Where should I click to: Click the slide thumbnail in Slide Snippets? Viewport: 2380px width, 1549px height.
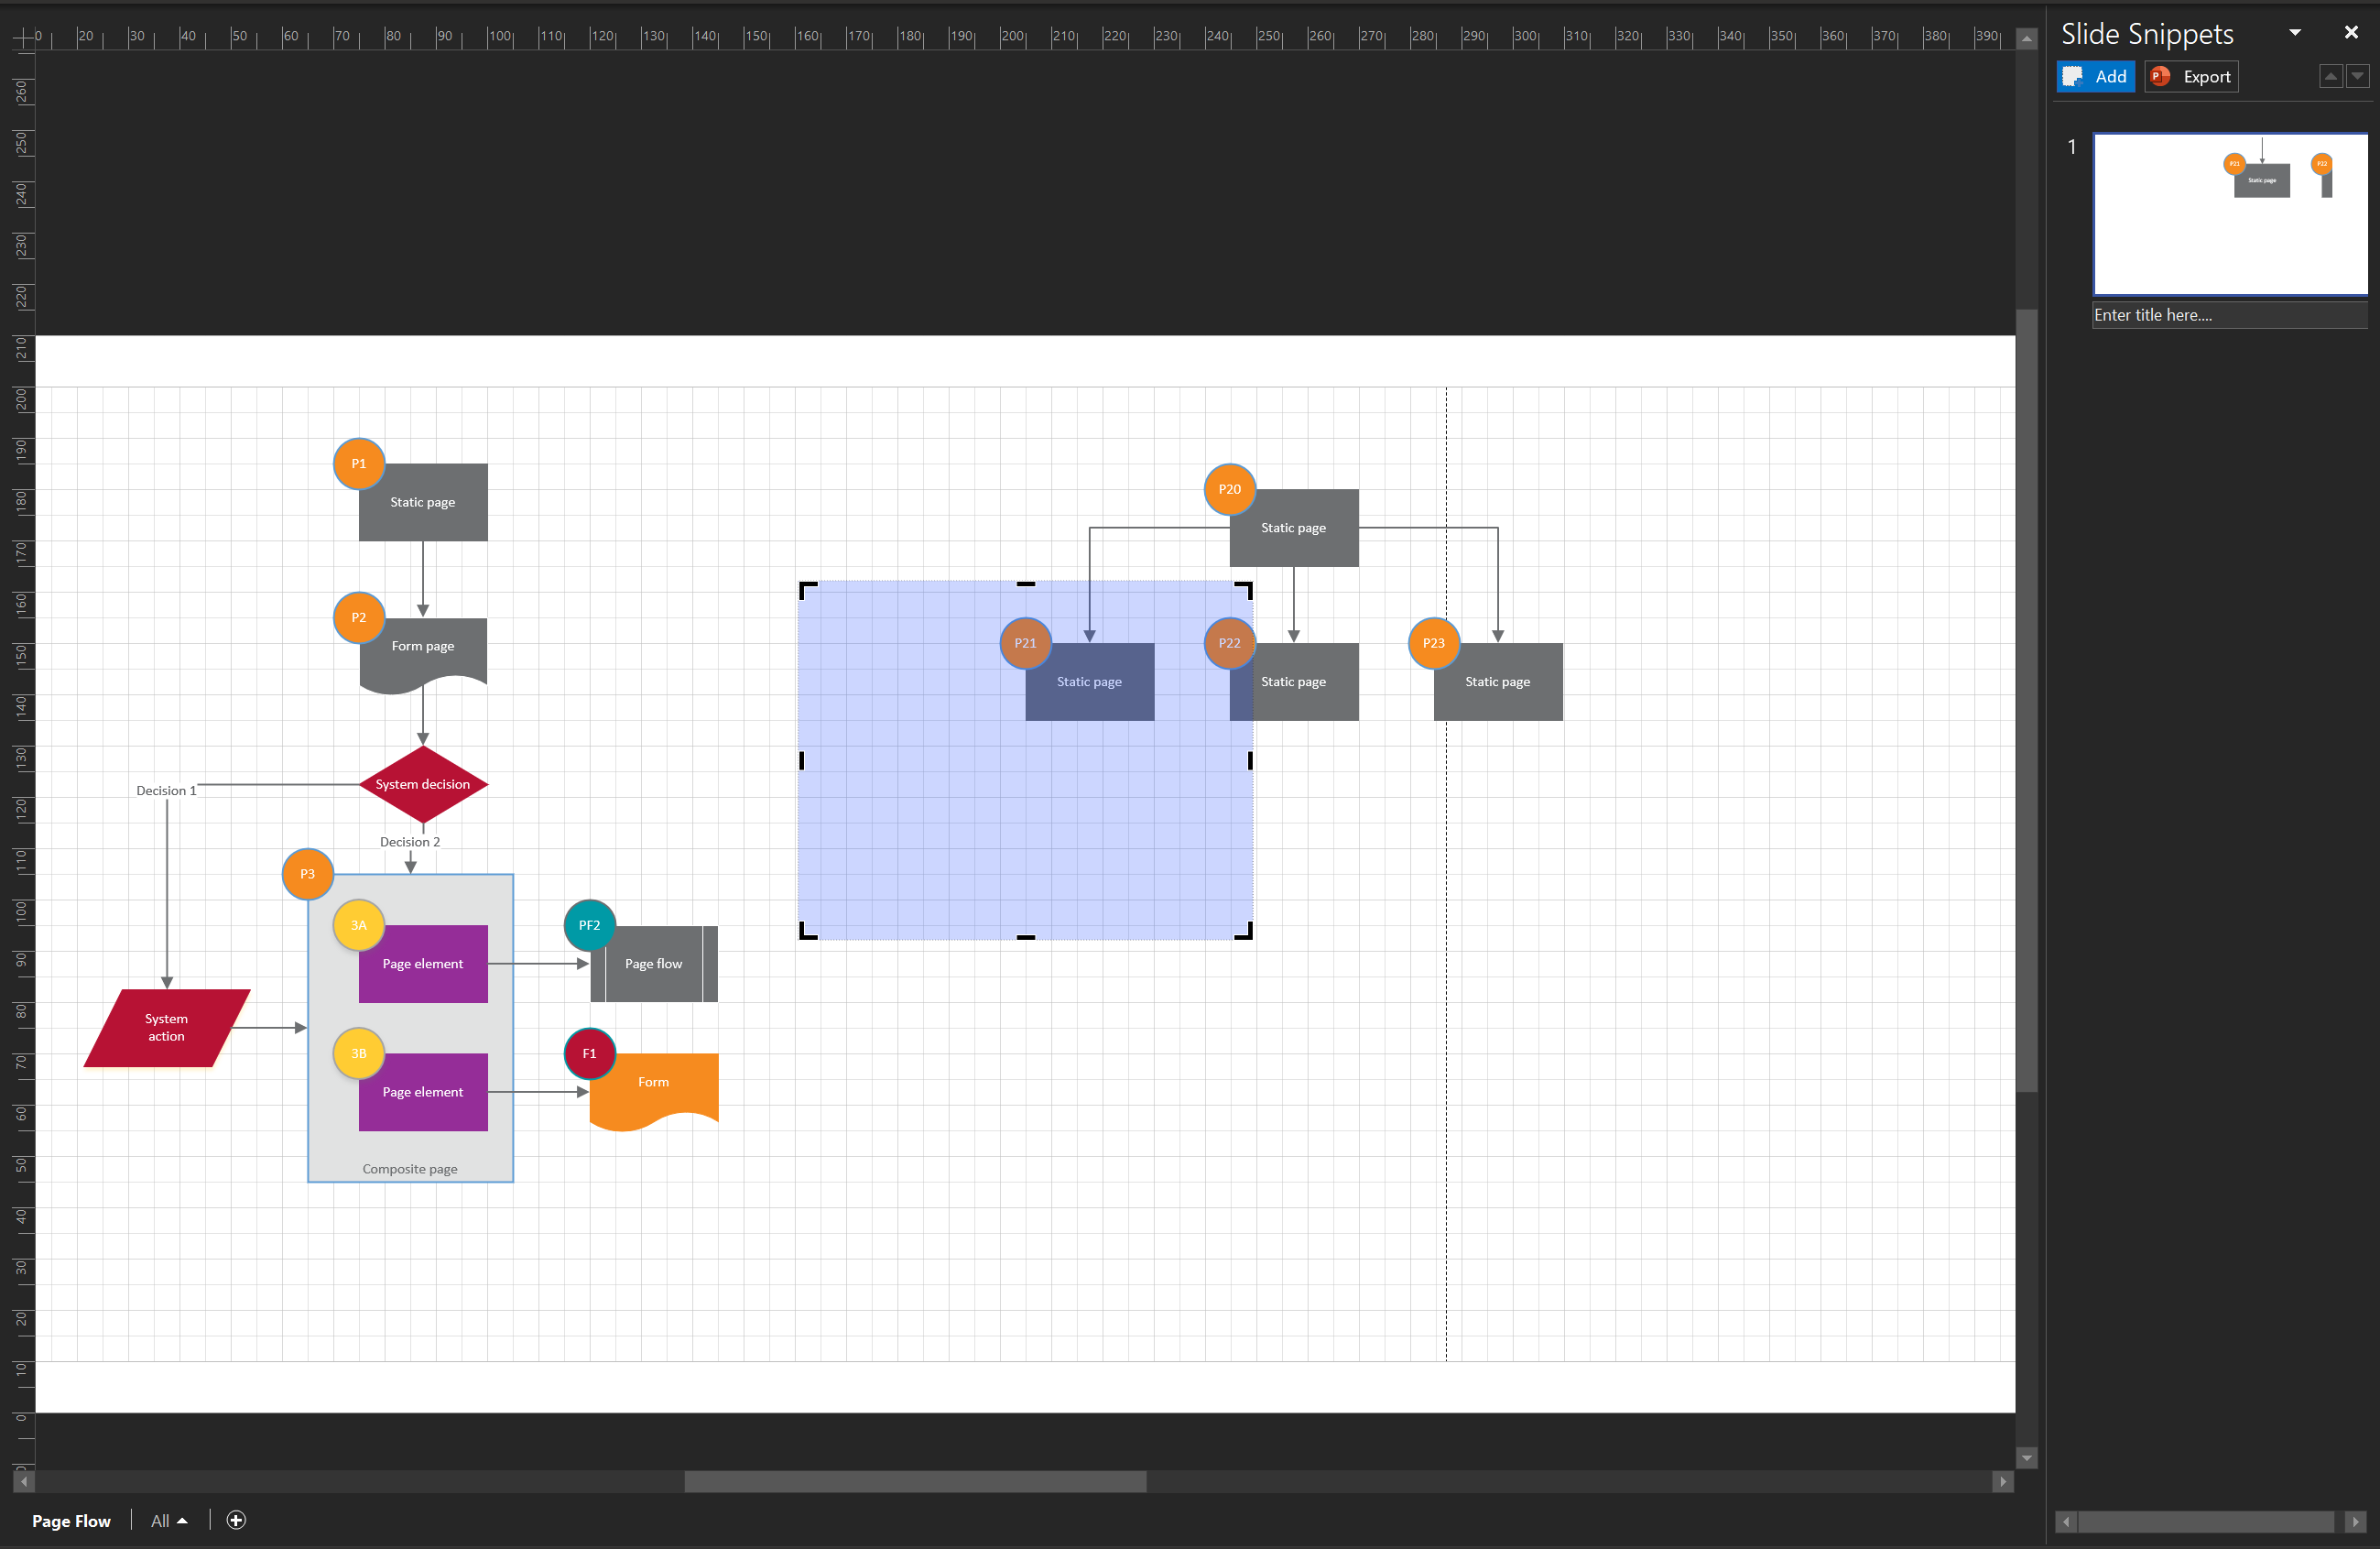tap(2227, 213)
